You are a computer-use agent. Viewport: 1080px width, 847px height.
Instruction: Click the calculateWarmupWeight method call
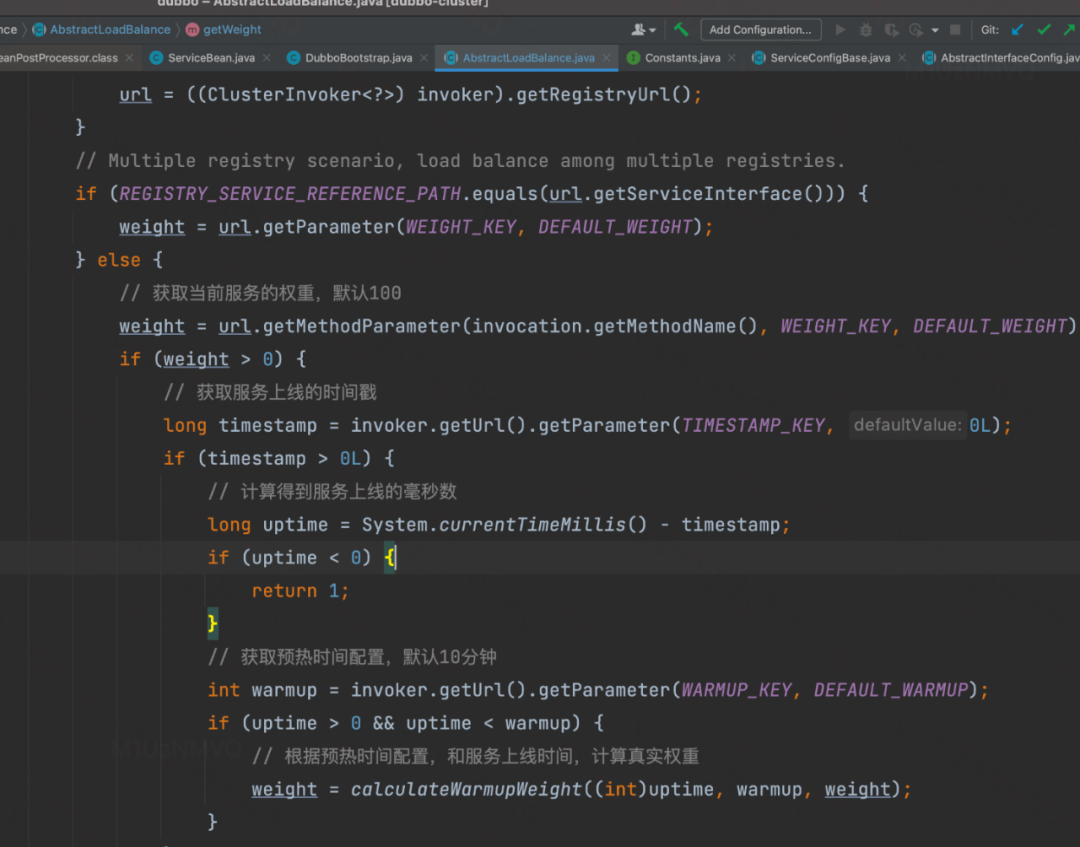coord(466,789)
